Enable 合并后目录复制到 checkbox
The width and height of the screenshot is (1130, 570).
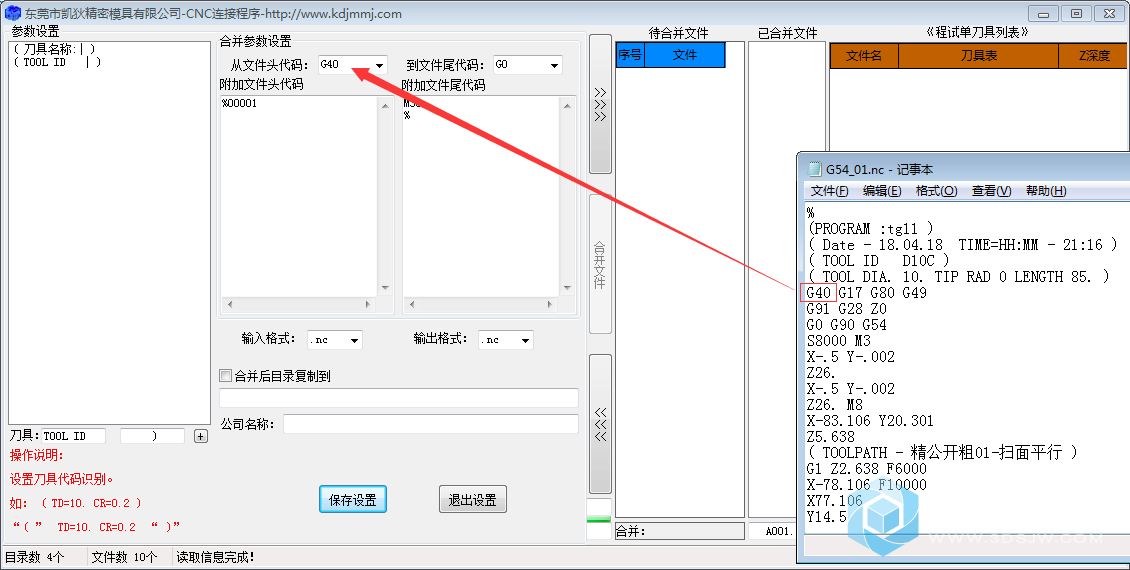click(226, 375)
